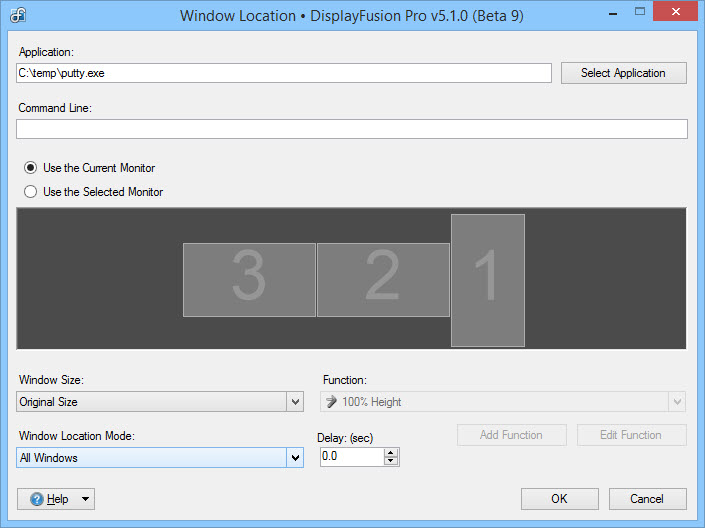The width and height of the screenshot is (705, 528).
Task: Open the Window Location Mode dropdown
Action: [x=160, y=457]
